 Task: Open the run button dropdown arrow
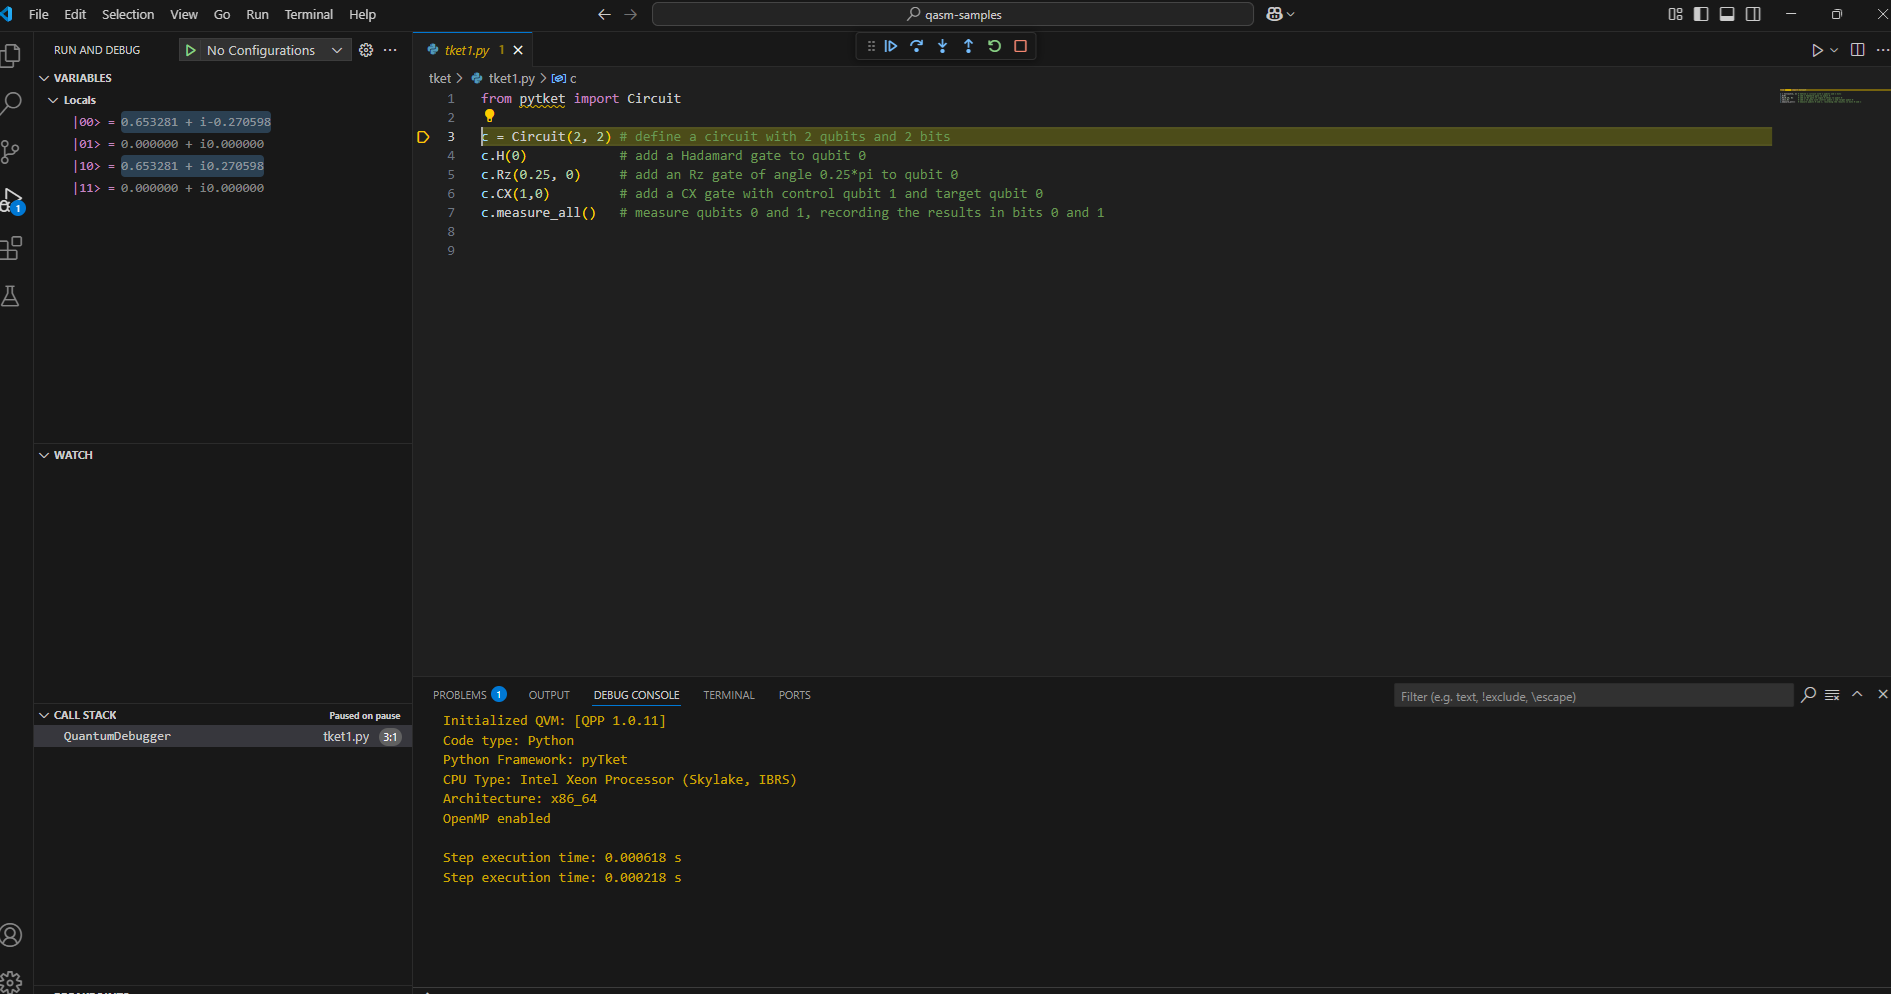click(x=1834, y=50)
